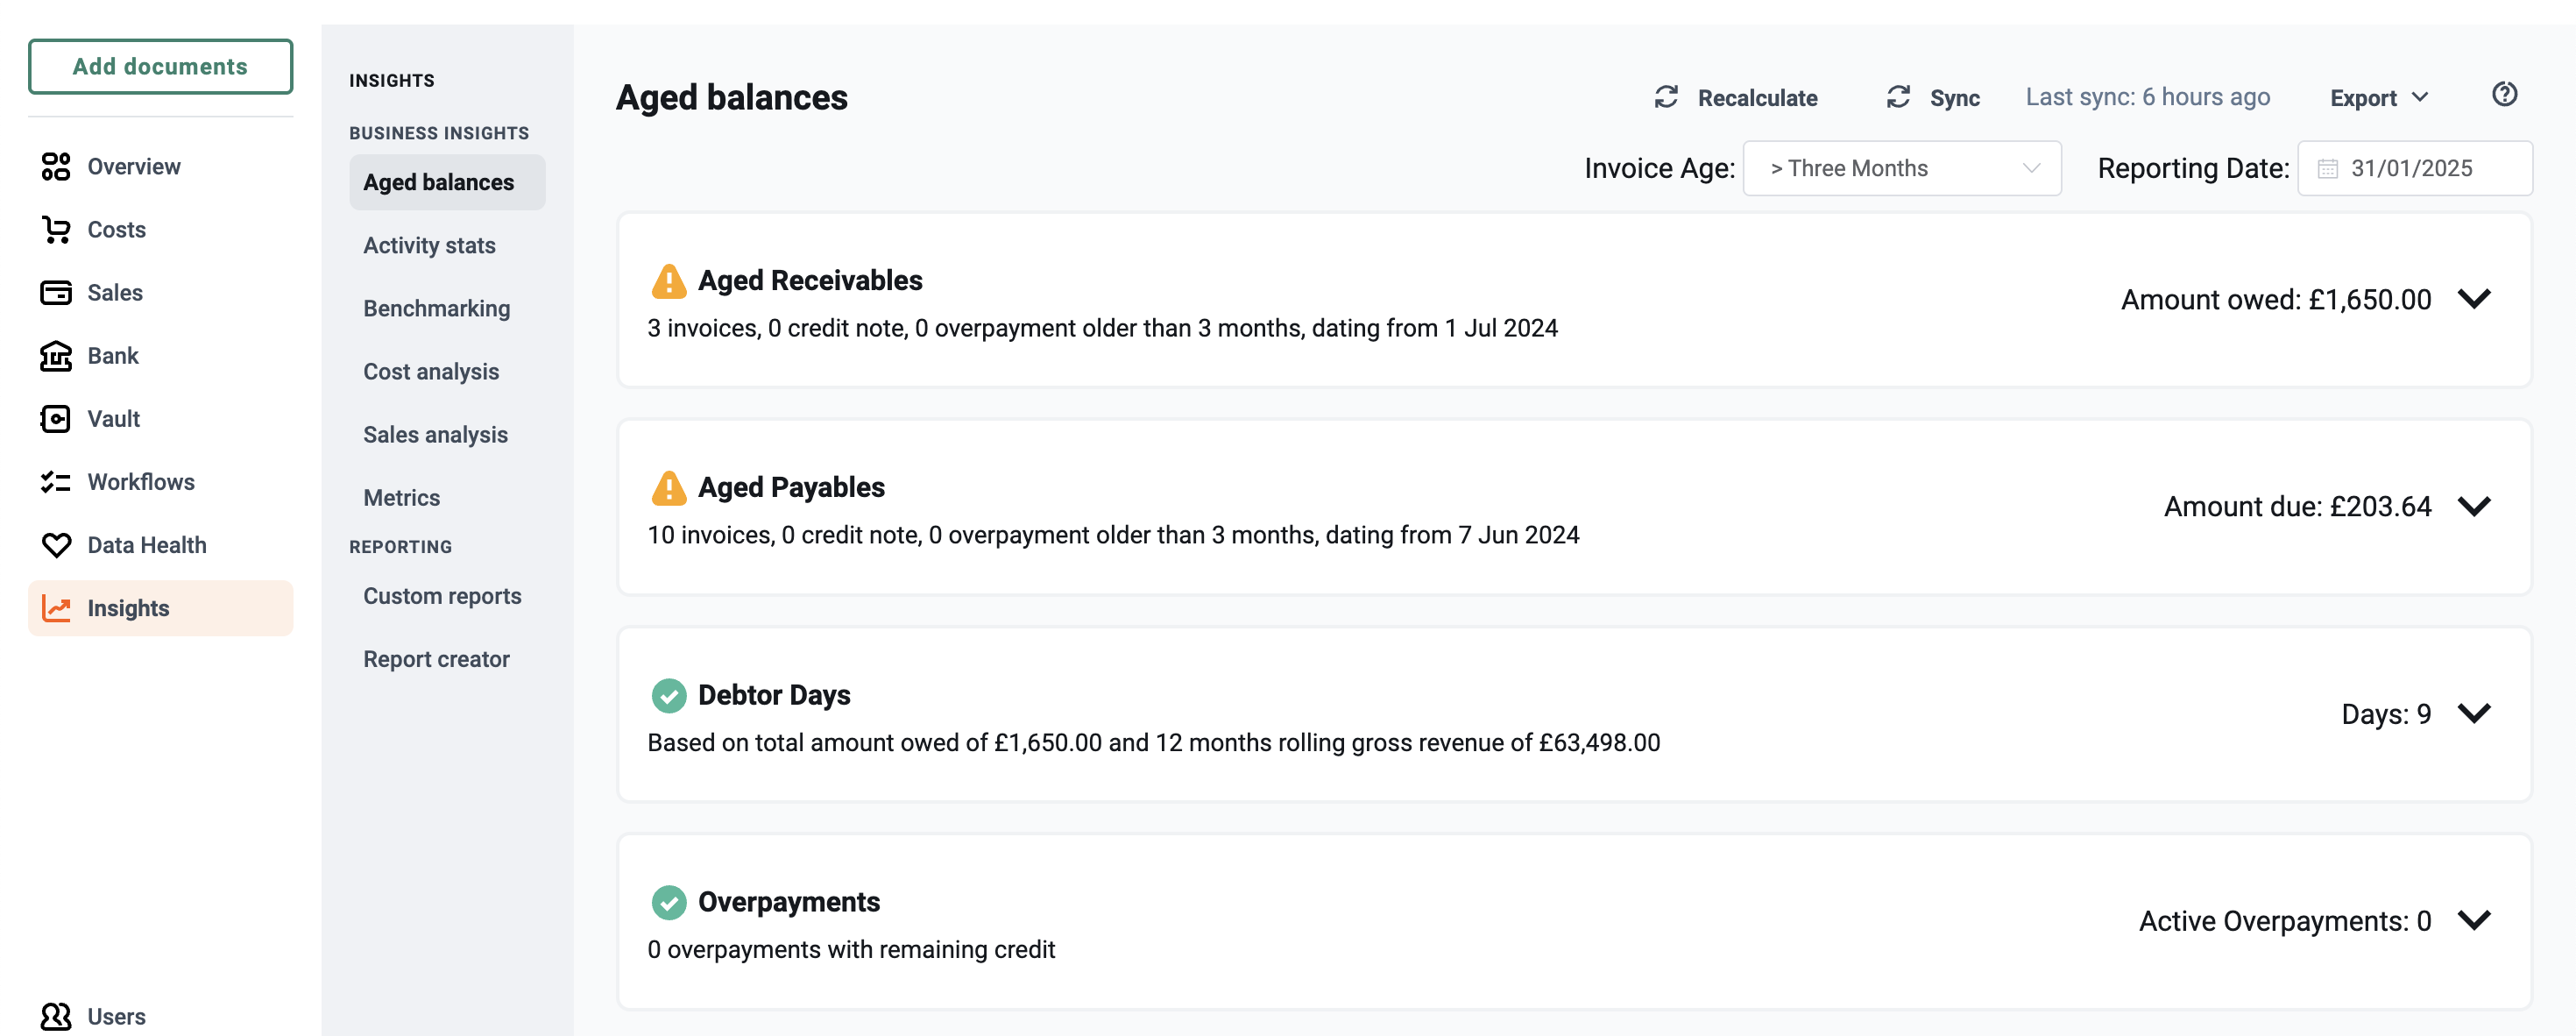Screen dimensions: 2576x1036
Task: Click the Aged Payables heading
Action: (791, 487)
